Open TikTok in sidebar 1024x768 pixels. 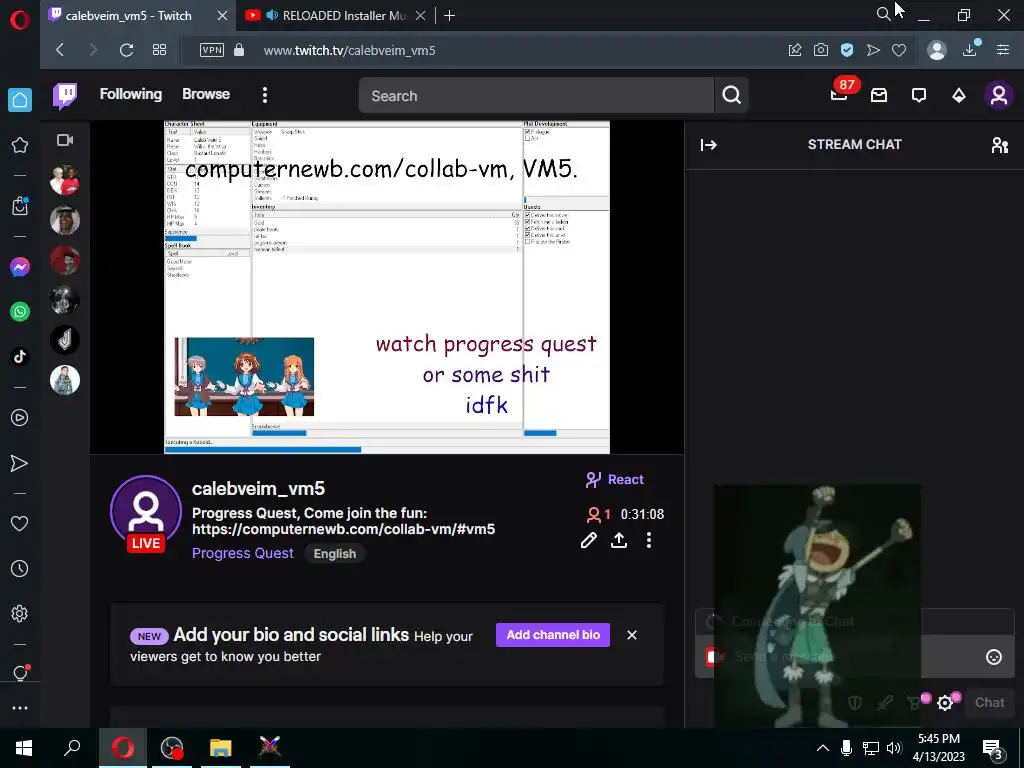(20, 356)
